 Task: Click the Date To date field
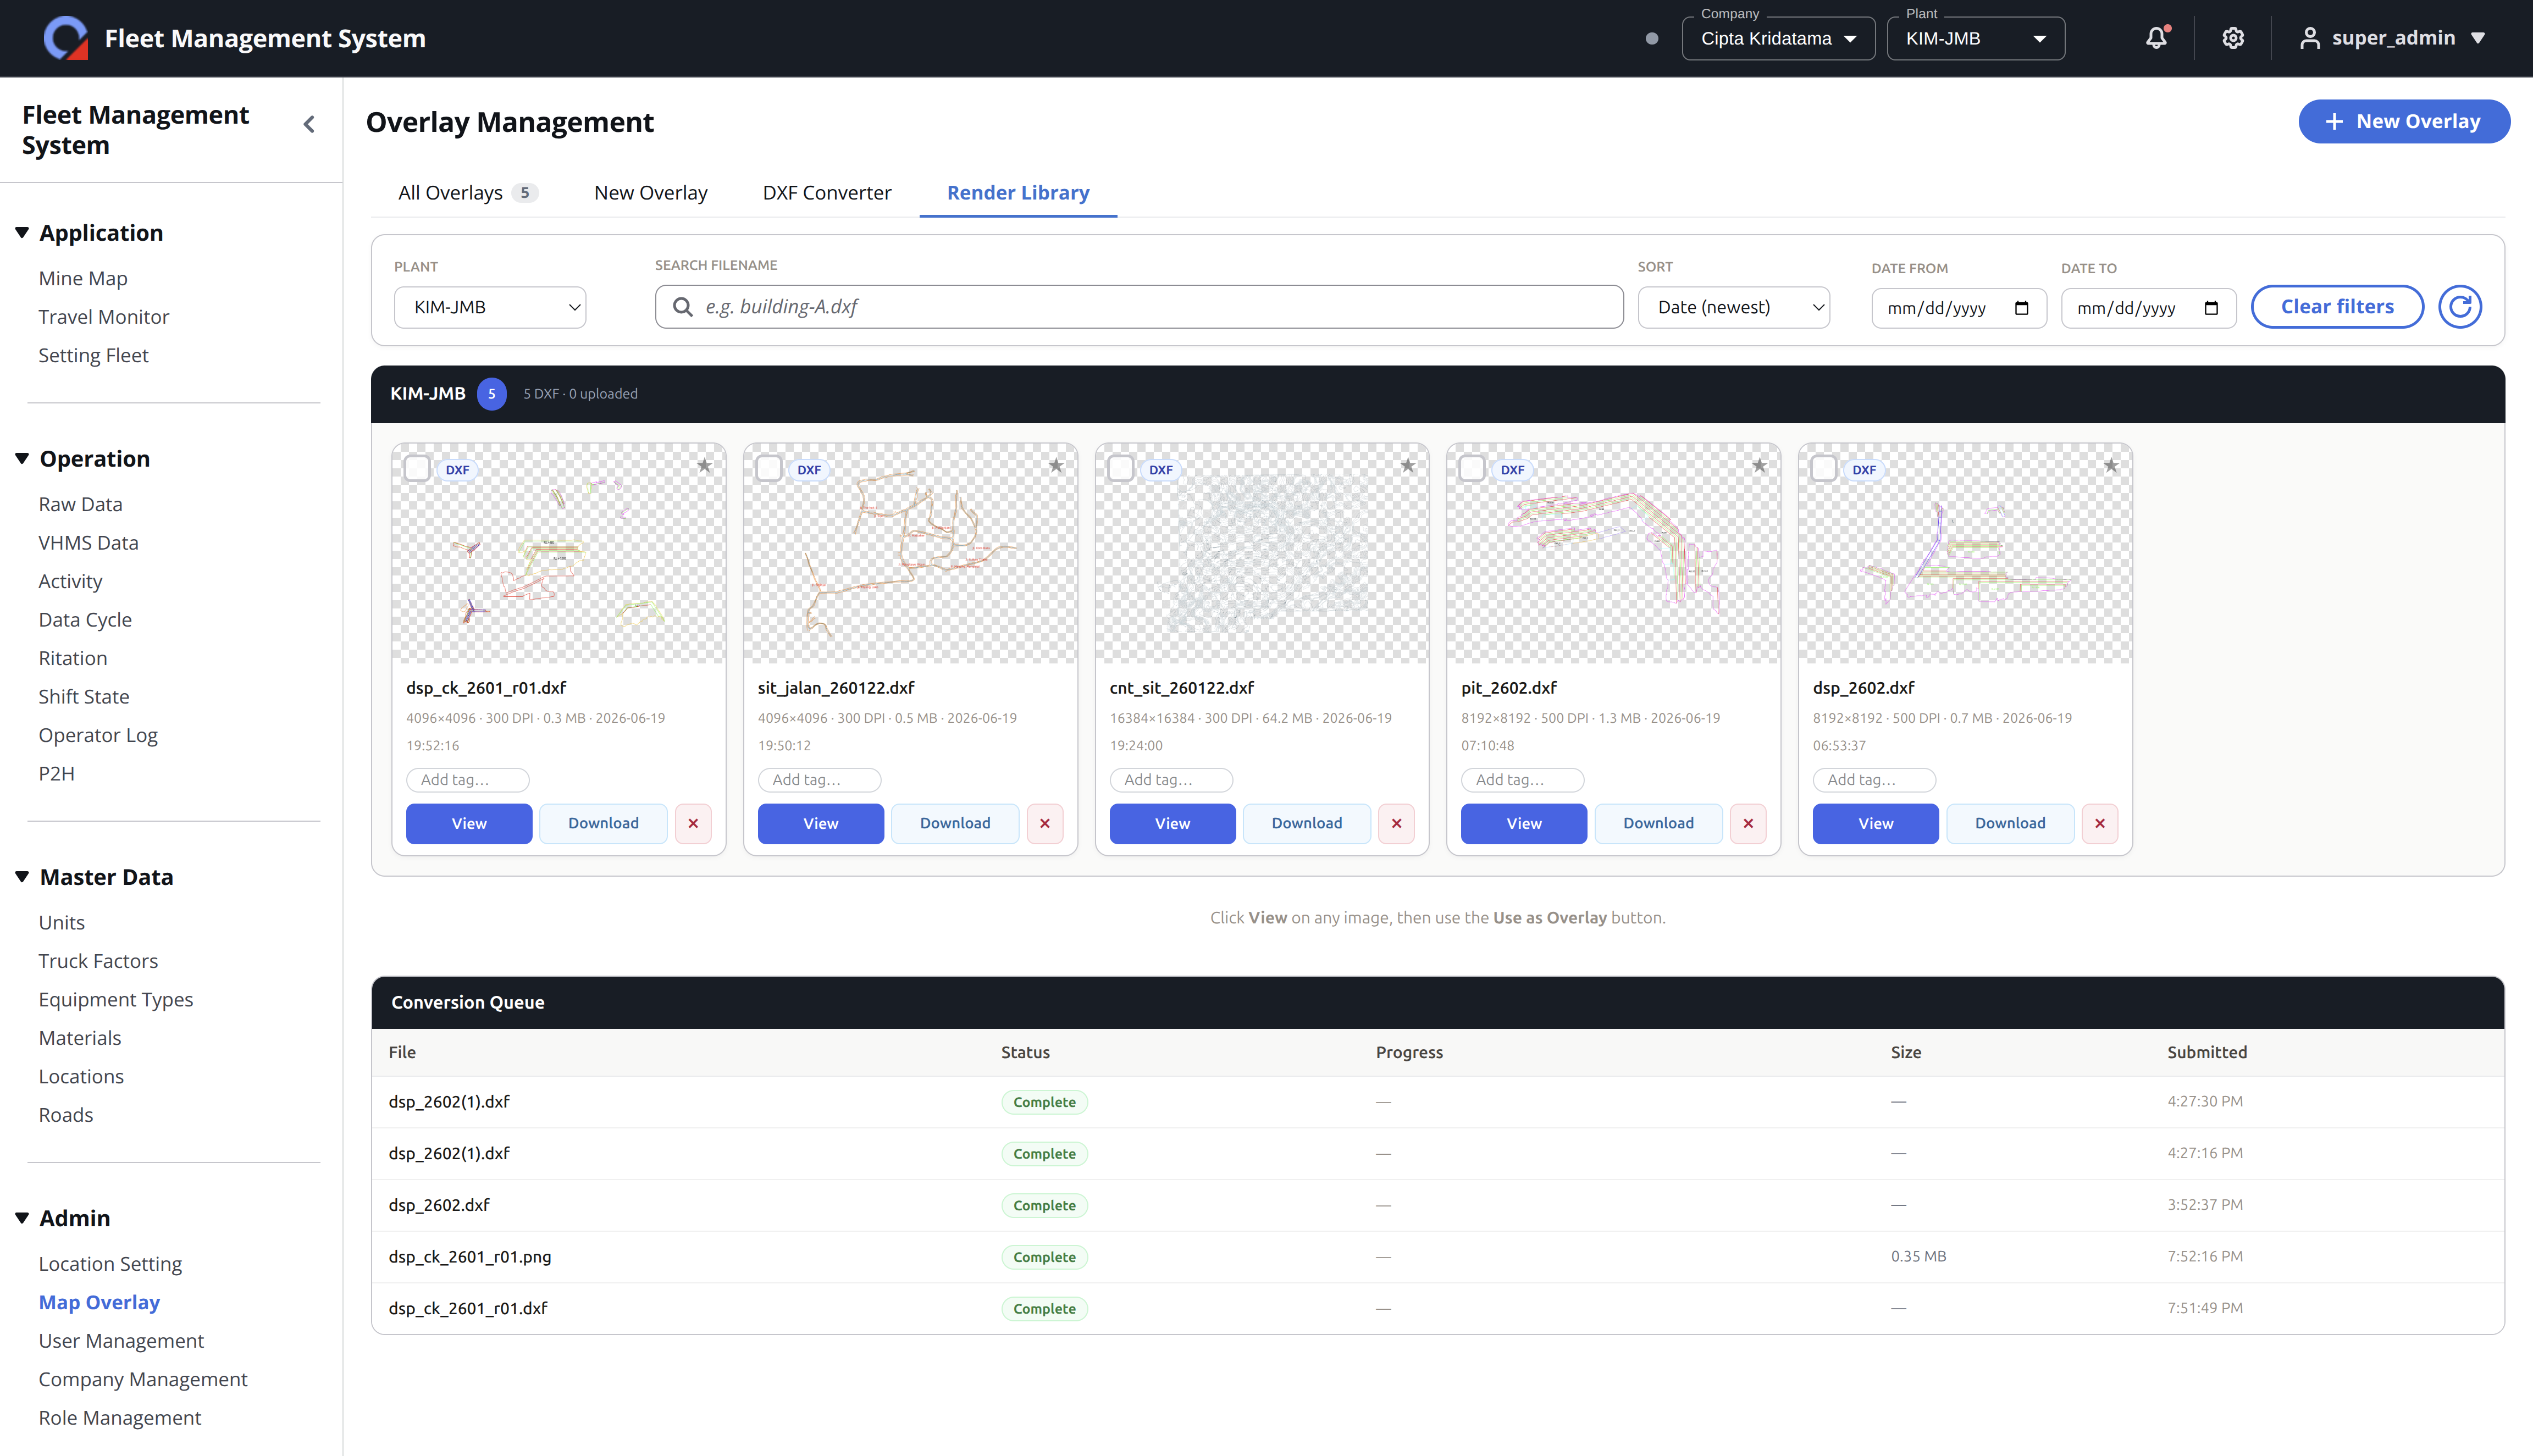pyautogui.click(x=2148, y=308)
